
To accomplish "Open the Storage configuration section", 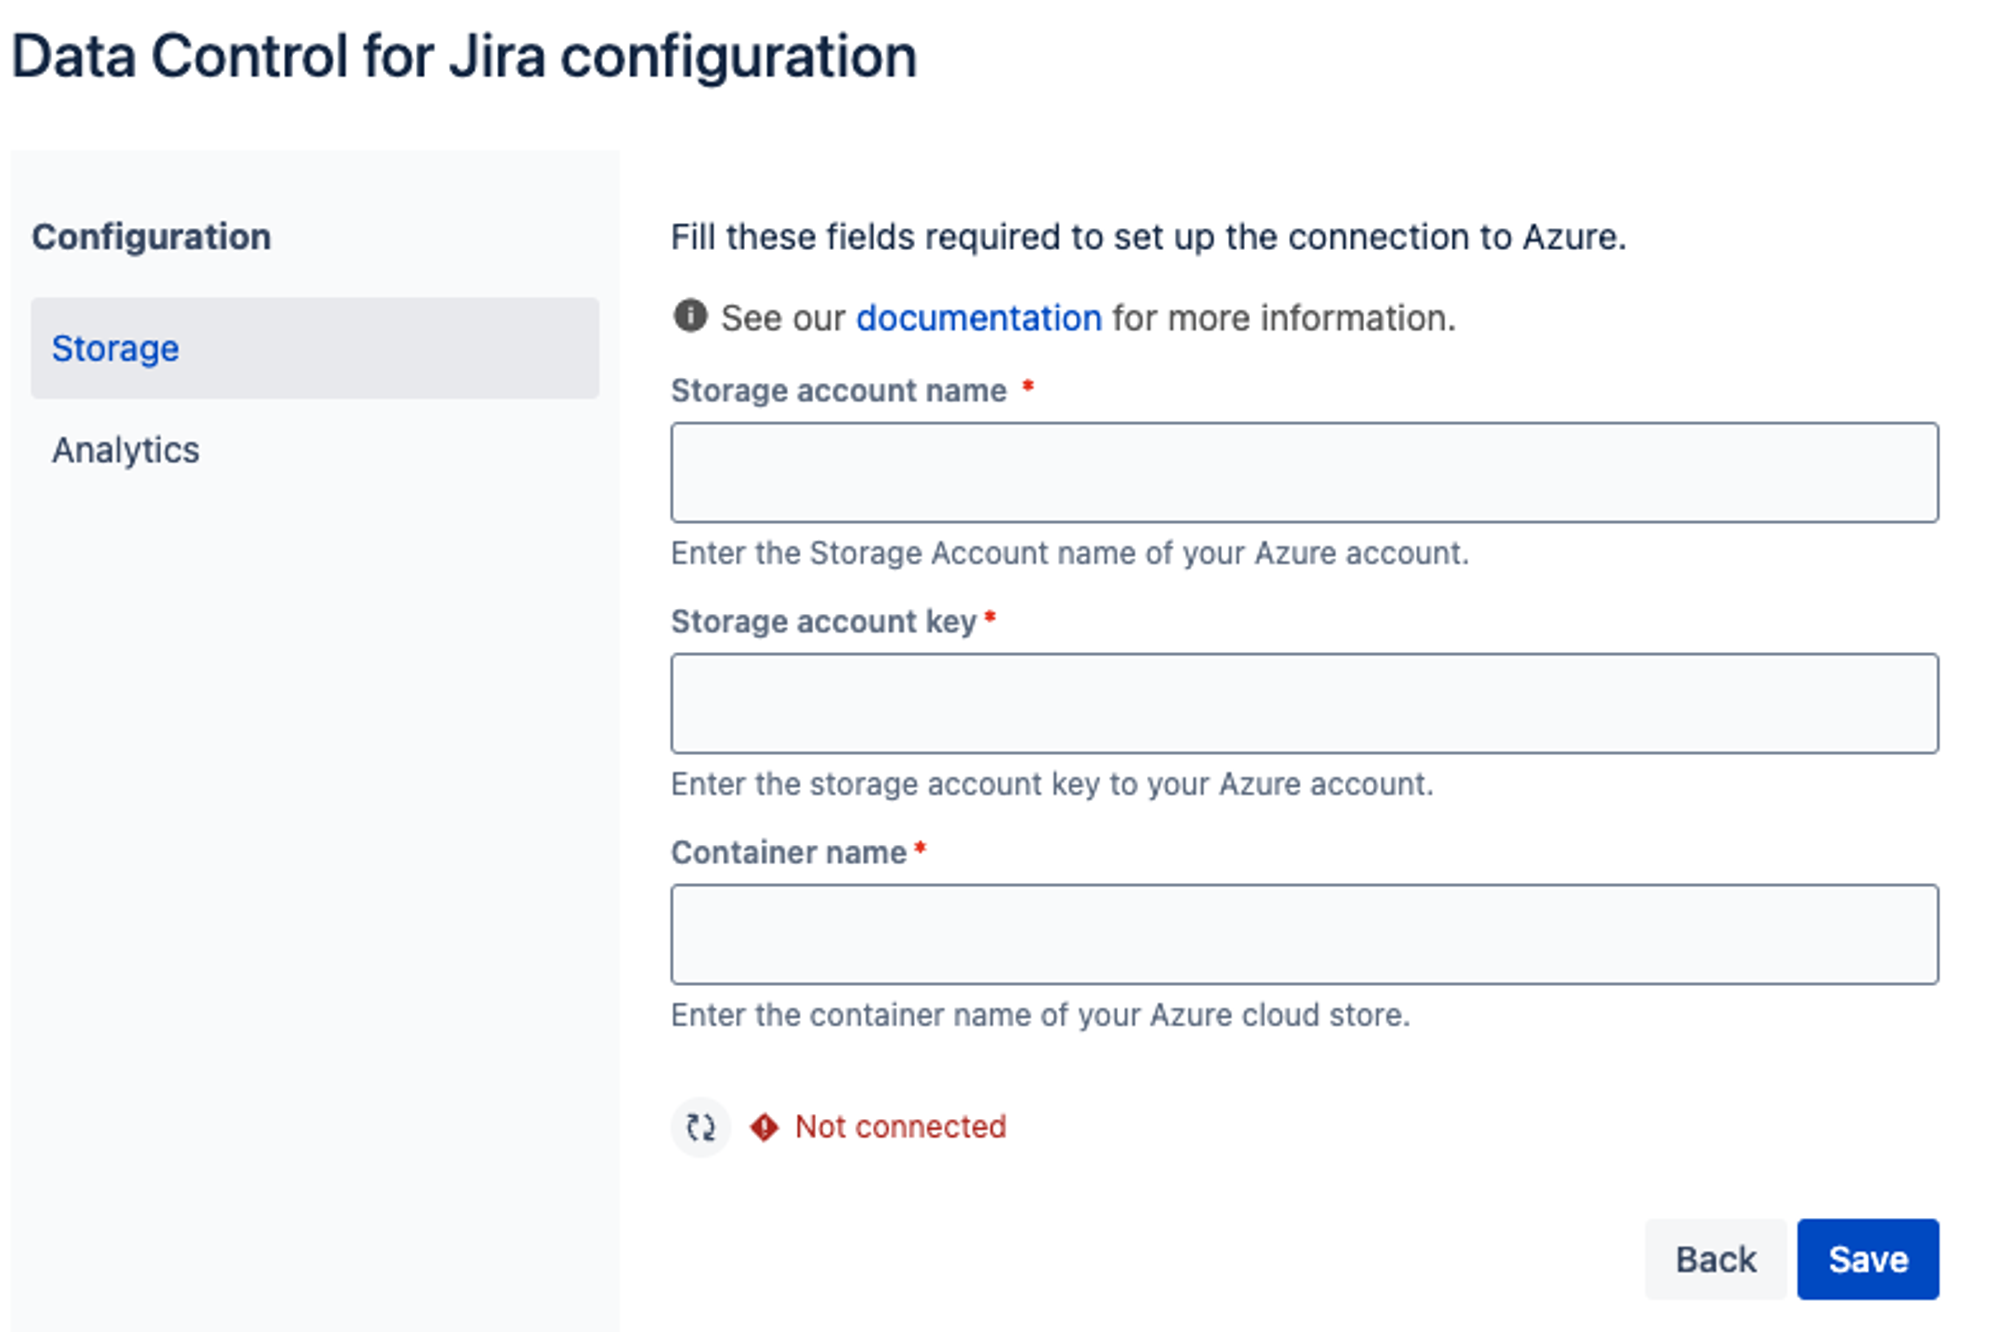I will click(x=115, y=348).
